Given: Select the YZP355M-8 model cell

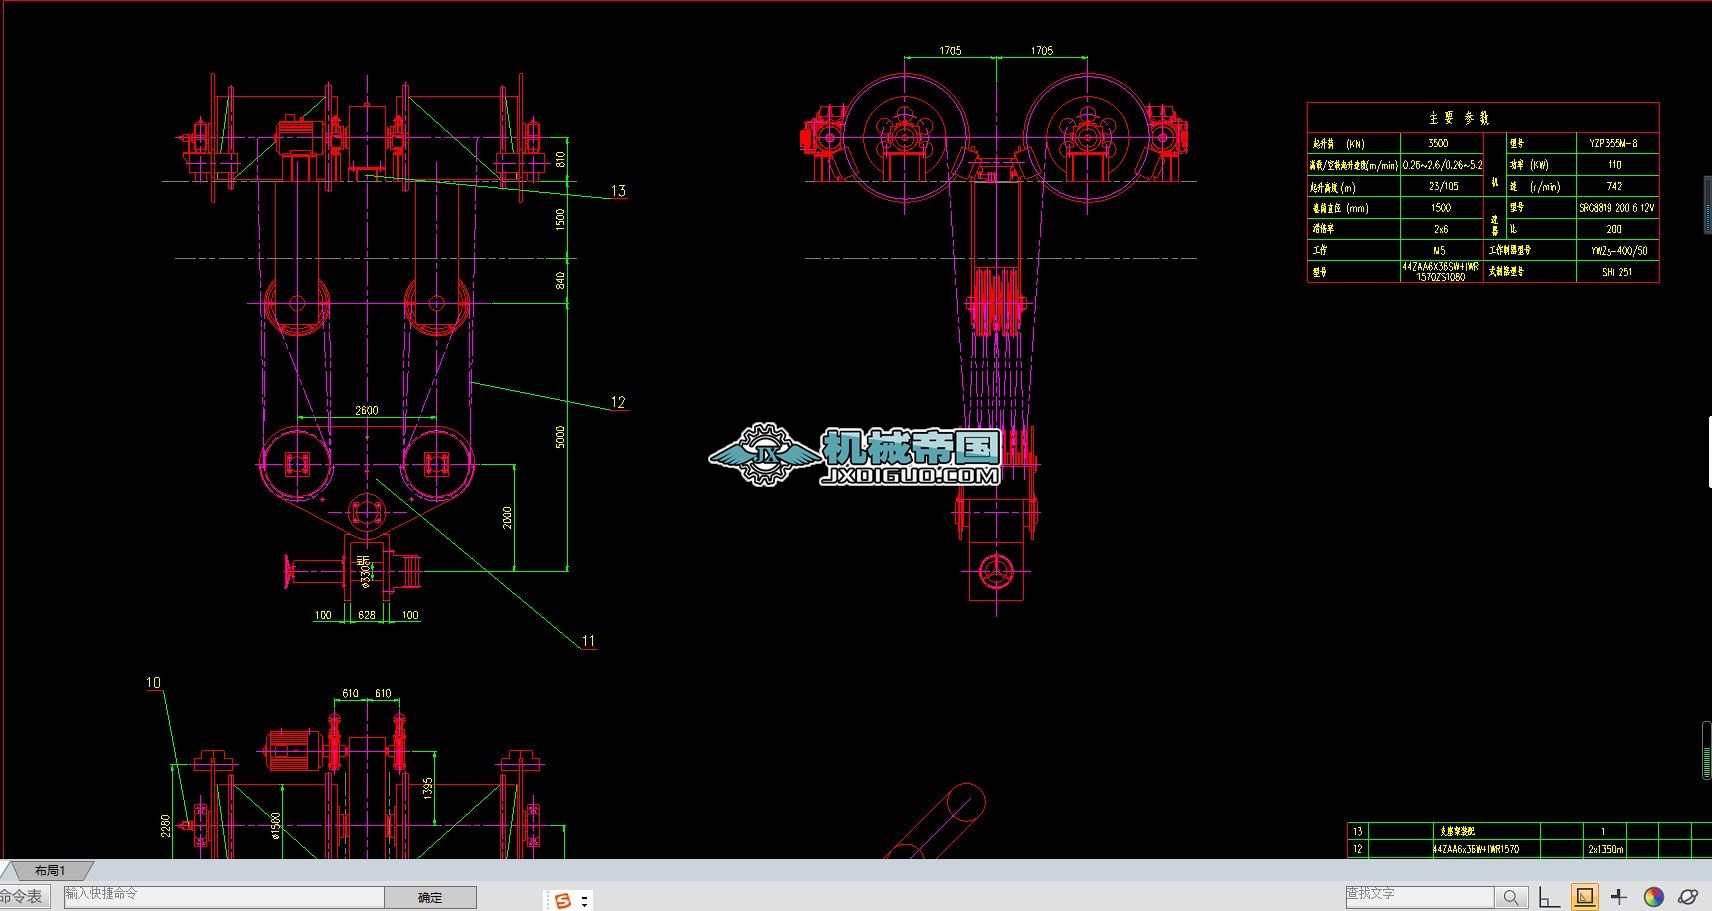Looking at the screenshot, I should click(x=1613, y=143).
